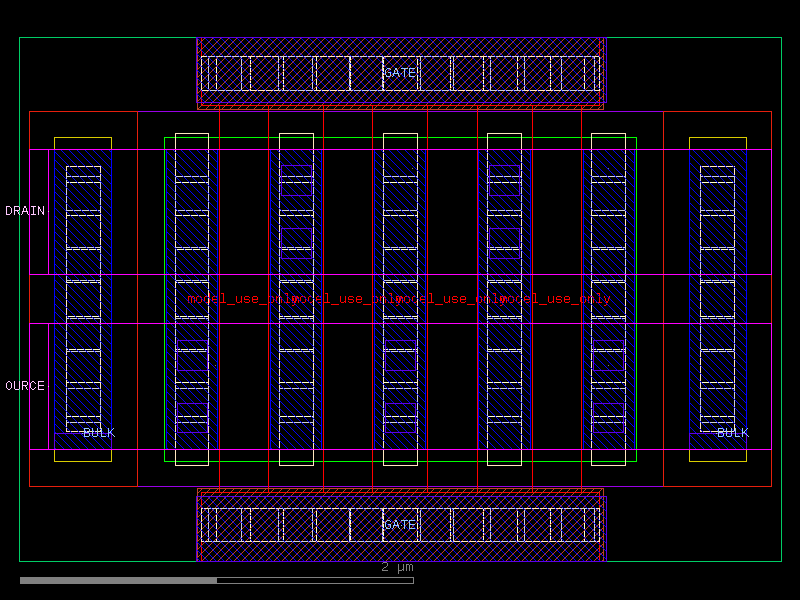Select the OURCE terminal label
This screenshot has width=800, height=600.
point(24,383)
